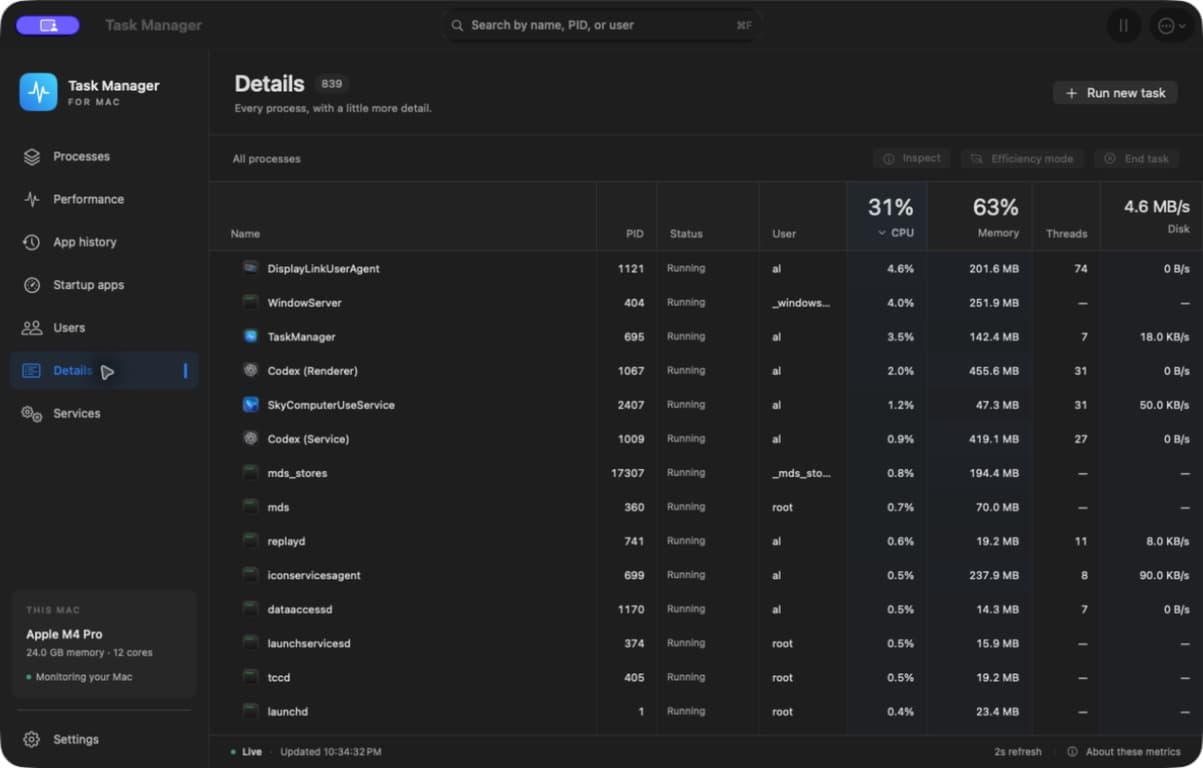Click the DisplayLinkUserAgent process icon
The height and width of the screenshot is (768, 1203).
tap(251, 268)
